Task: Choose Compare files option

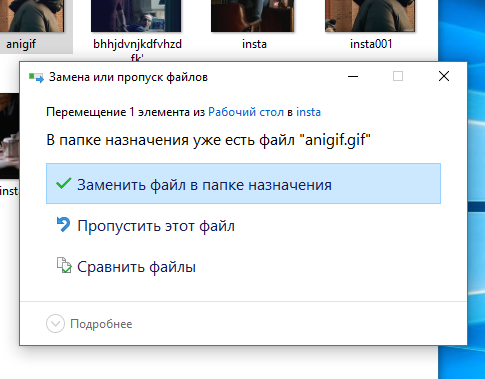Action: [136, 267]
